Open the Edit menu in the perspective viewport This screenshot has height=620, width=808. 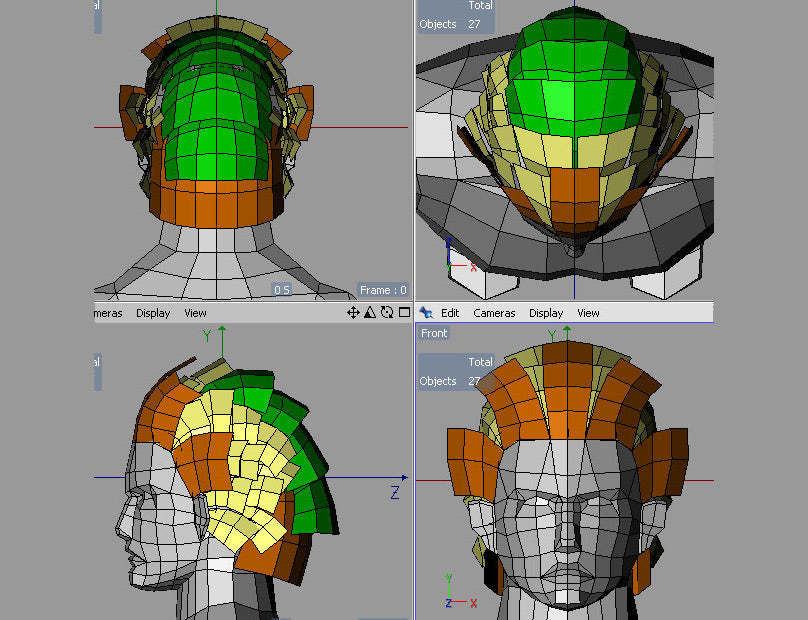click(449, 312)
